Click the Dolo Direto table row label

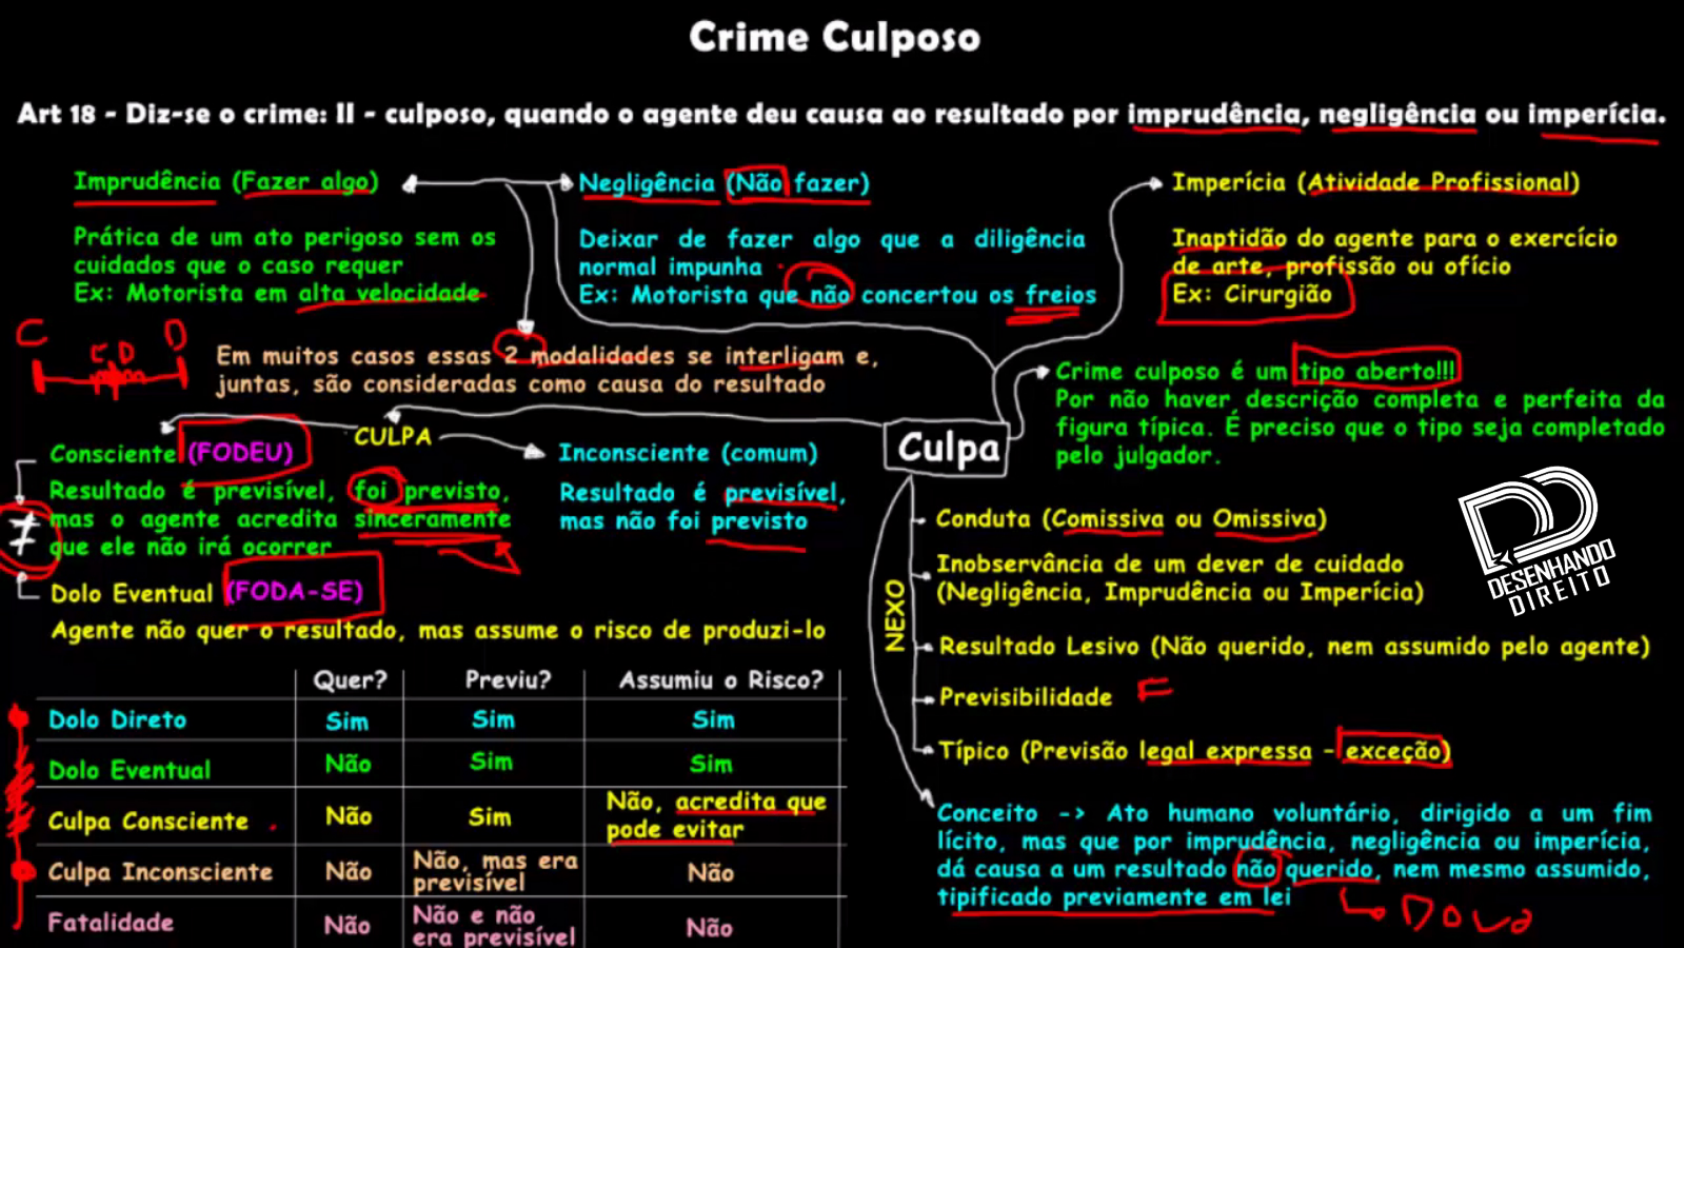[118, 720]
